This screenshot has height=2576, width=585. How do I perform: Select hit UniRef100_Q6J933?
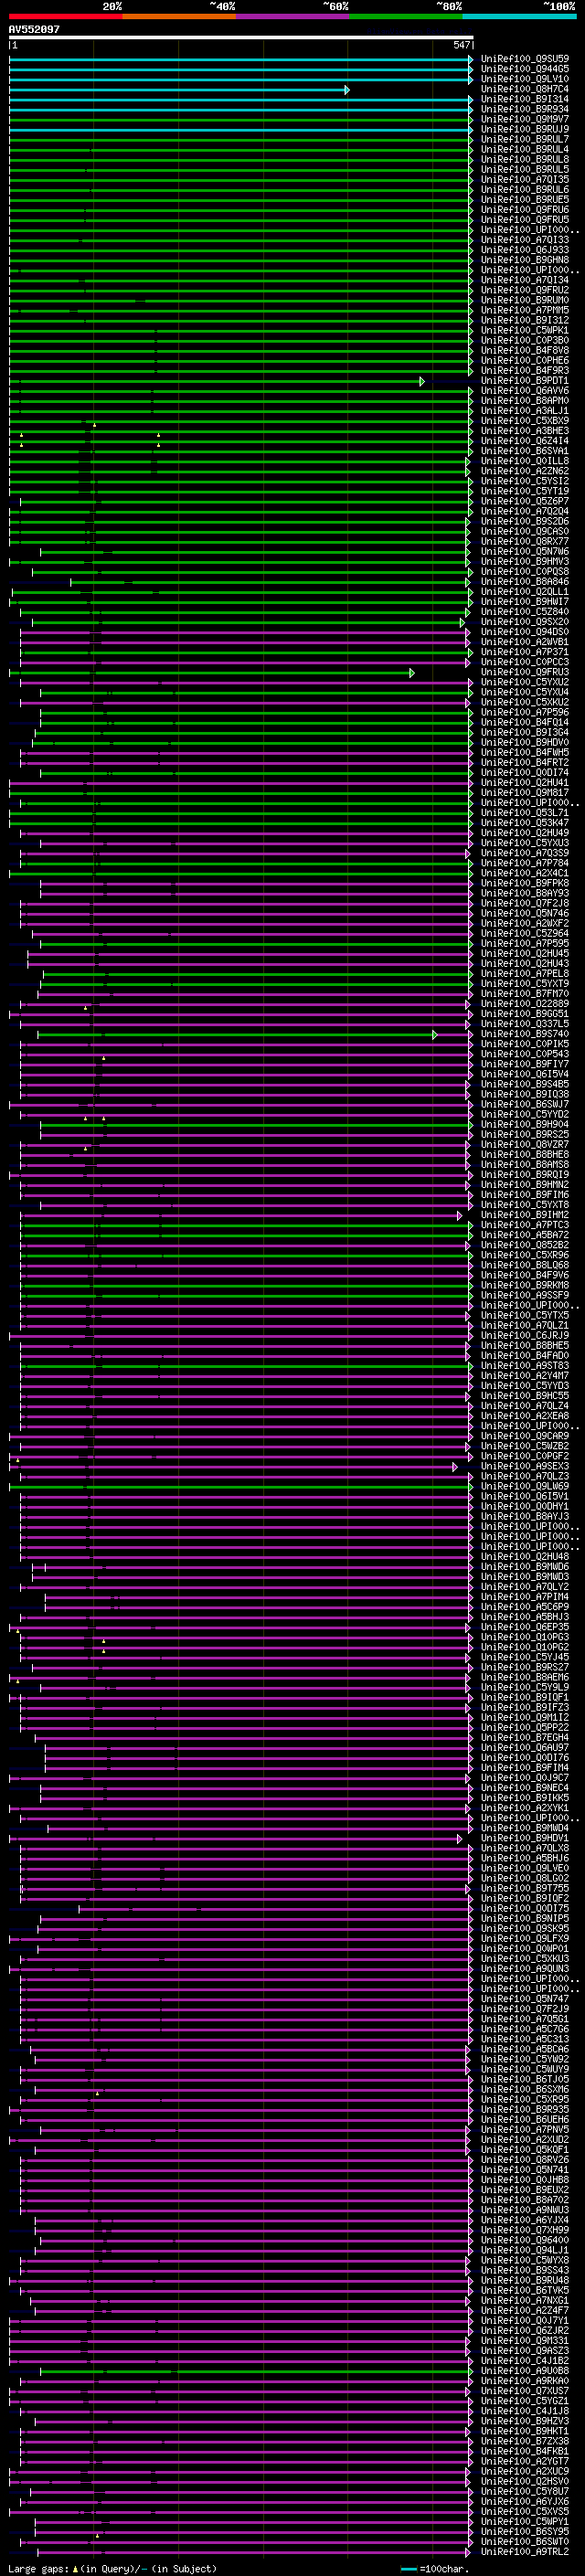coord(525,250)
